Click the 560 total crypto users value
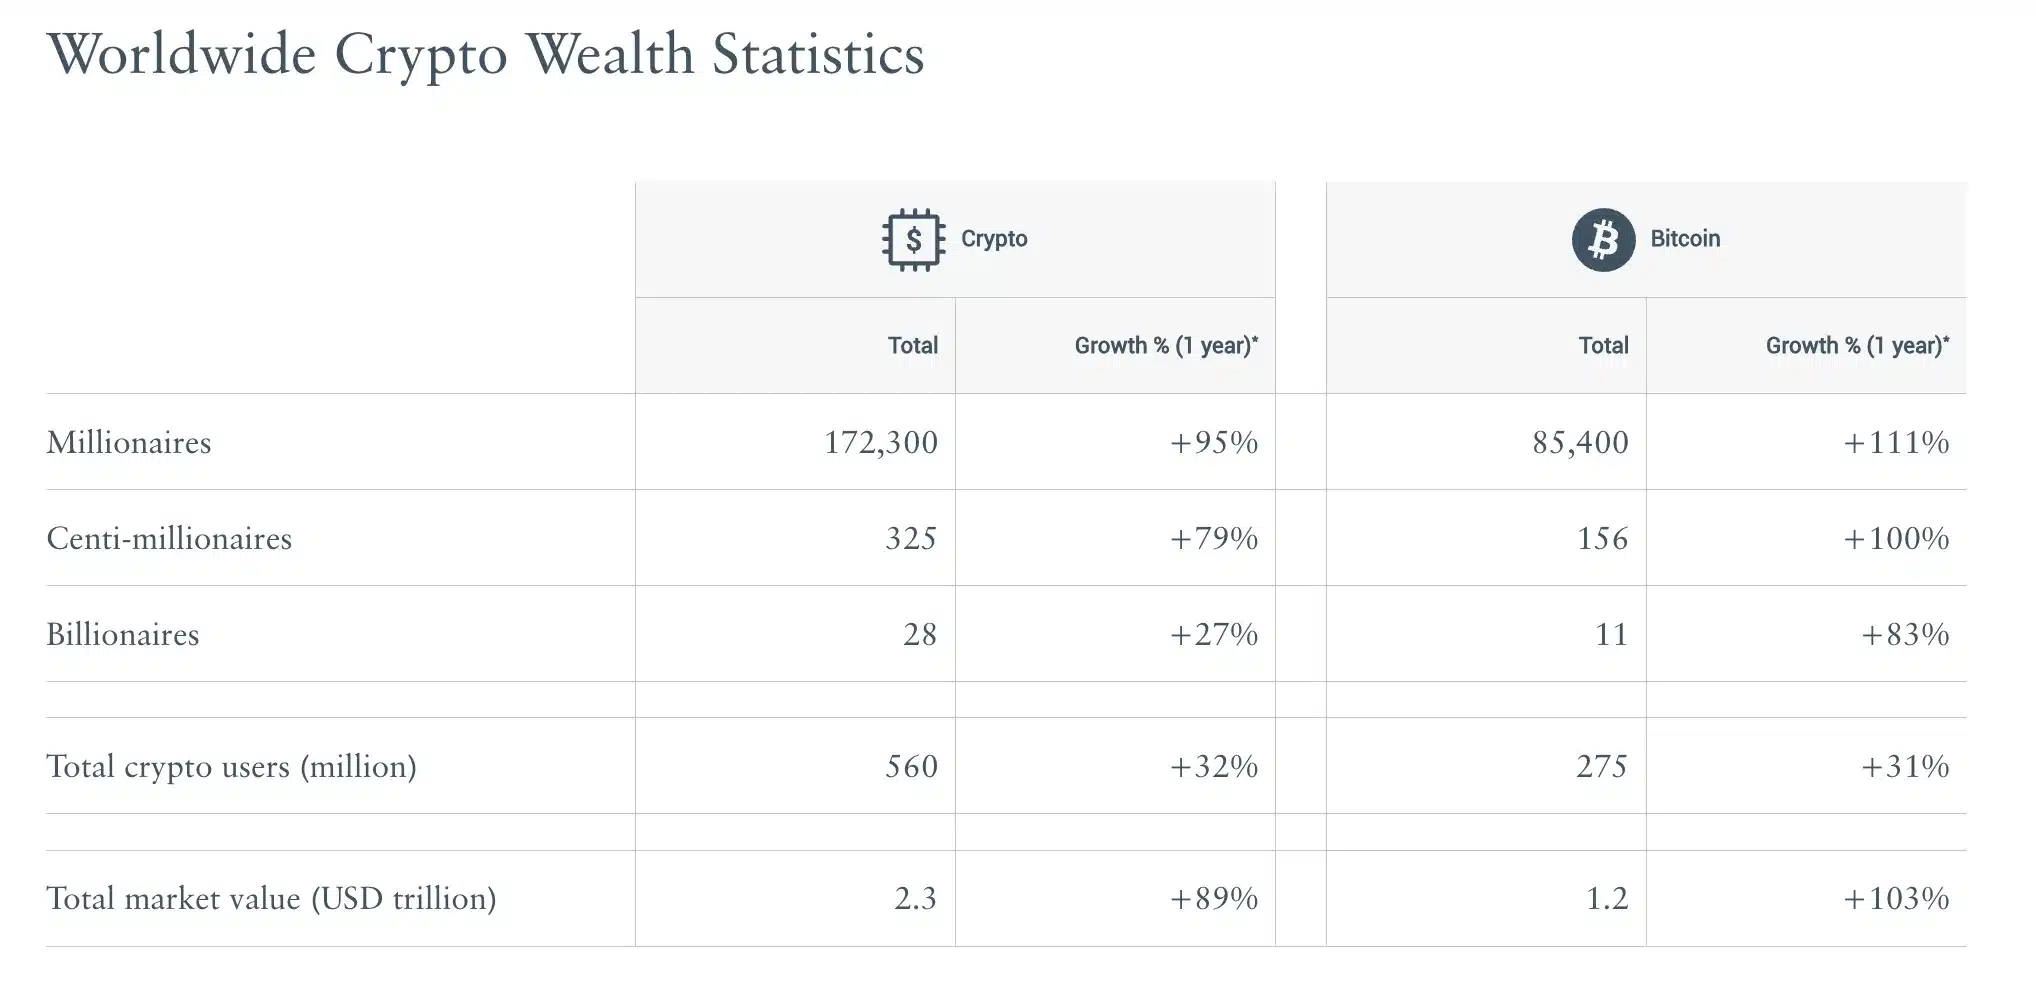This screenshot has height=986, width=2036. pos(911,767)
